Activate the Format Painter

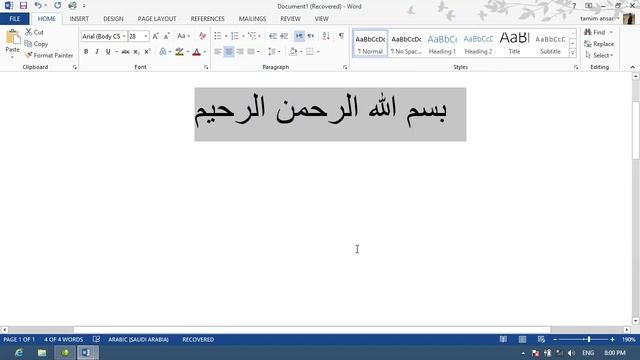[49, 55]
